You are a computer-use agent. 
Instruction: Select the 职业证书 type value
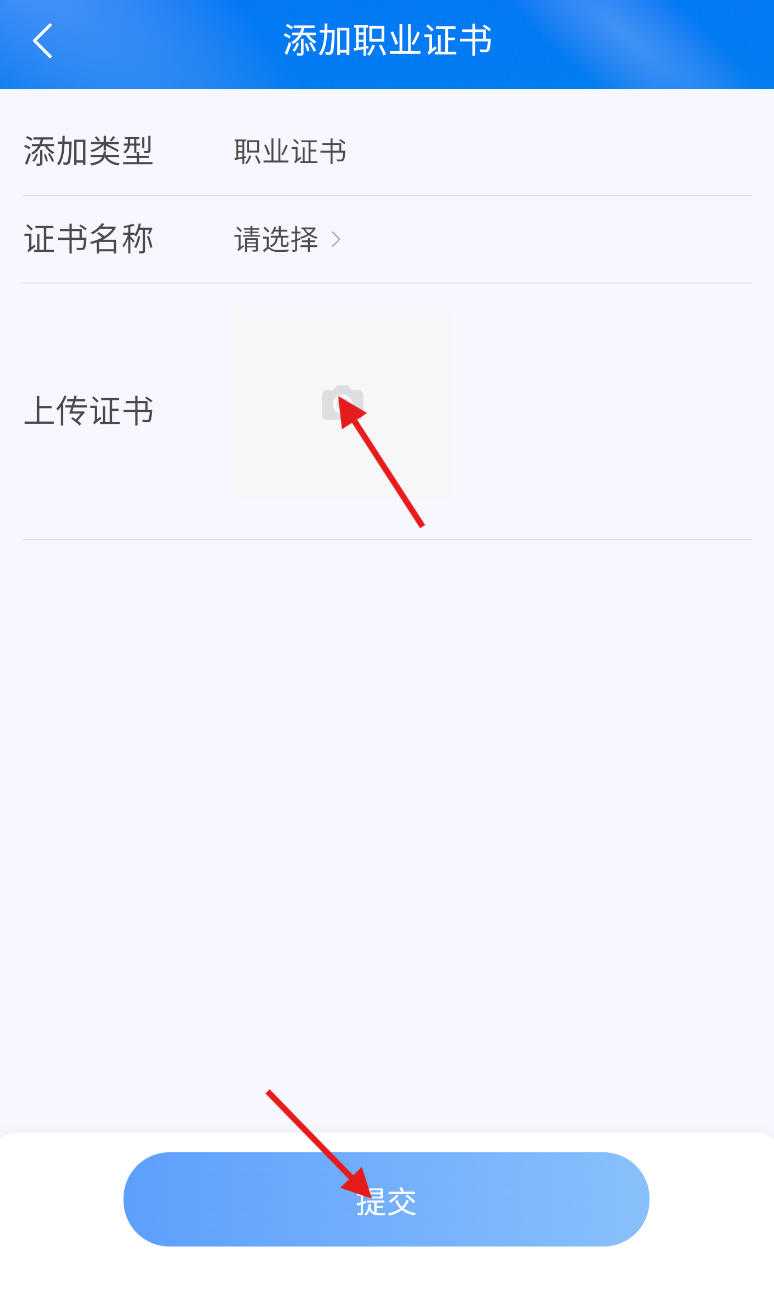290,152
